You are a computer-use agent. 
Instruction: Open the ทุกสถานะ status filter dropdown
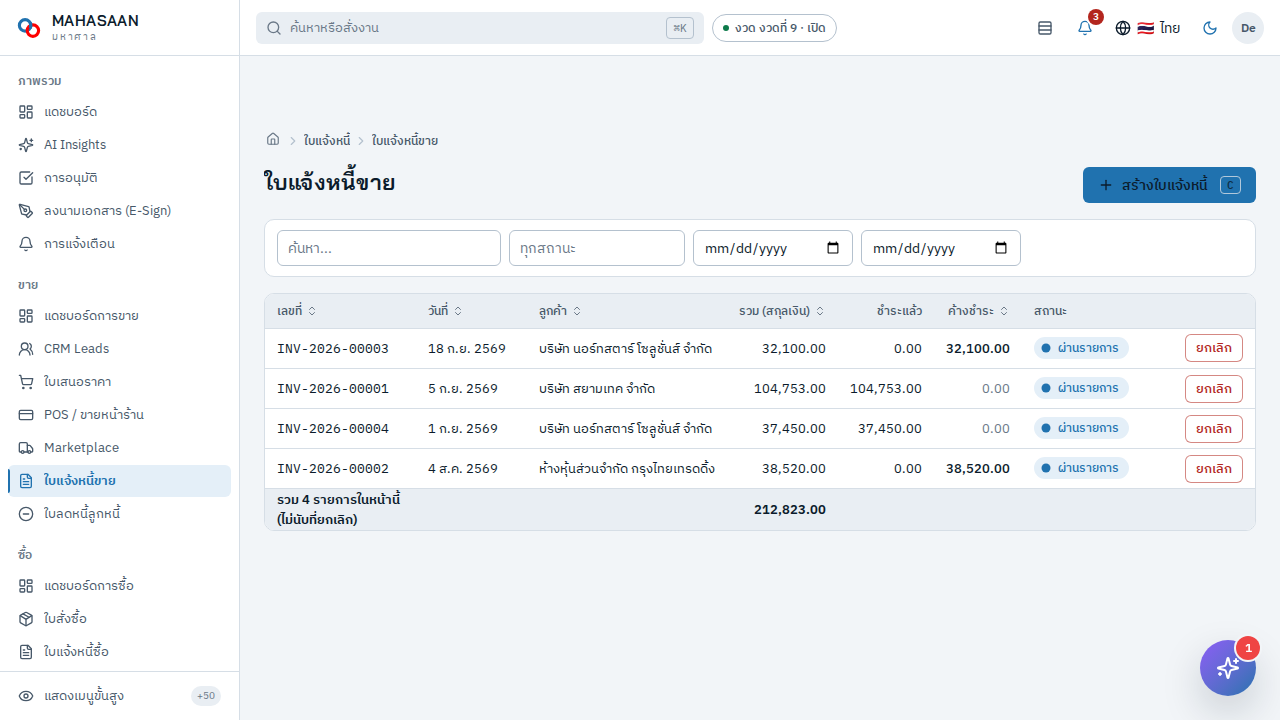click(x=597, y=248)
